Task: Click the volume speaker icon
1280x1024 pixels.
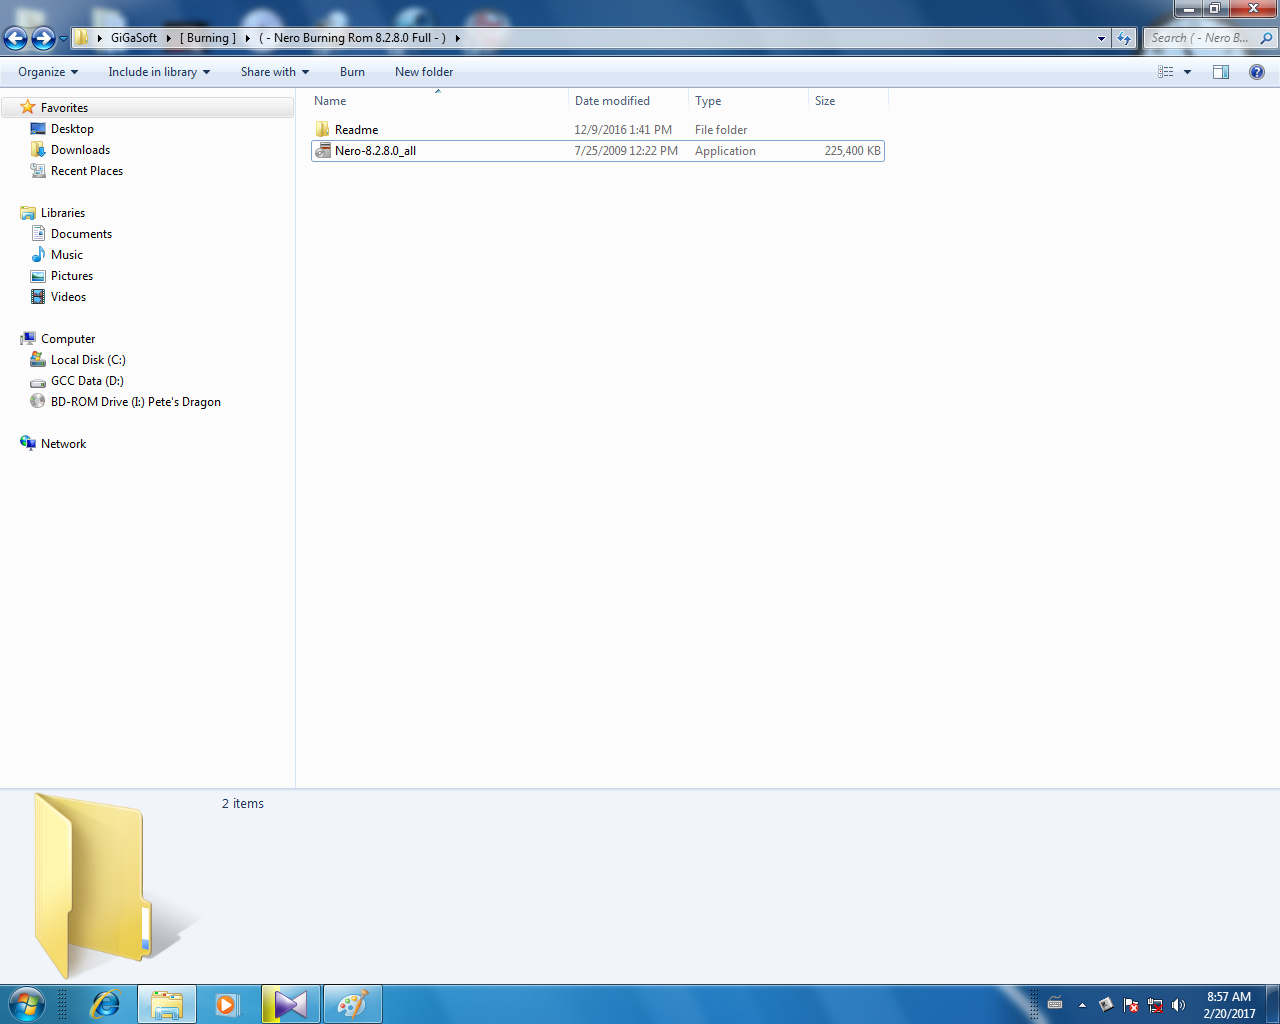Action: (1178, 1005)
